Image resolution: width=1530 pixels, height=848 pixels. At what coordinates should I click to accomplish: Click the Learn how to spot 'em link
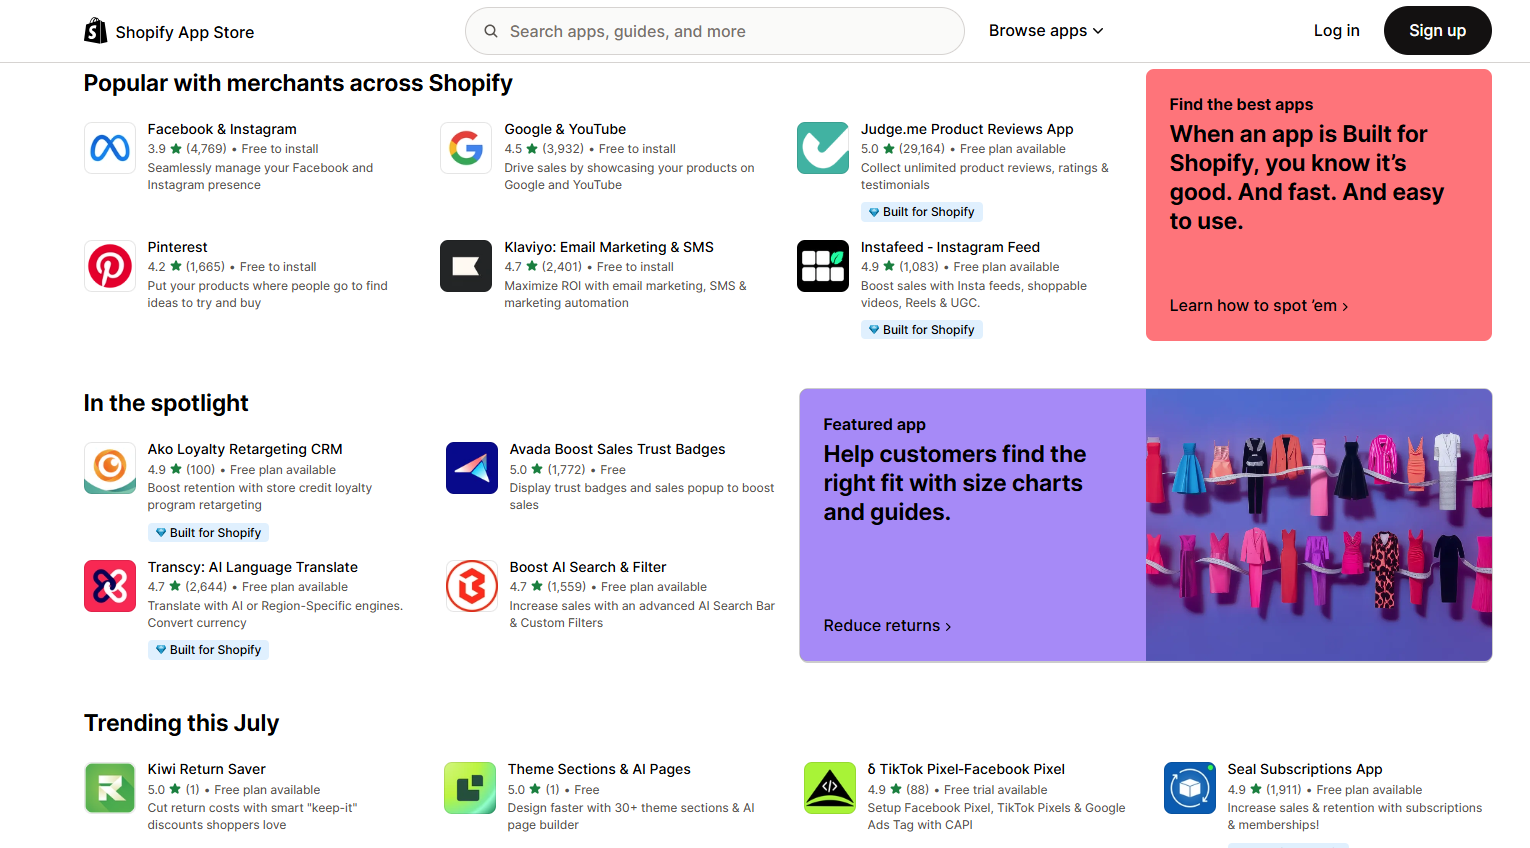click(1257, 305)
